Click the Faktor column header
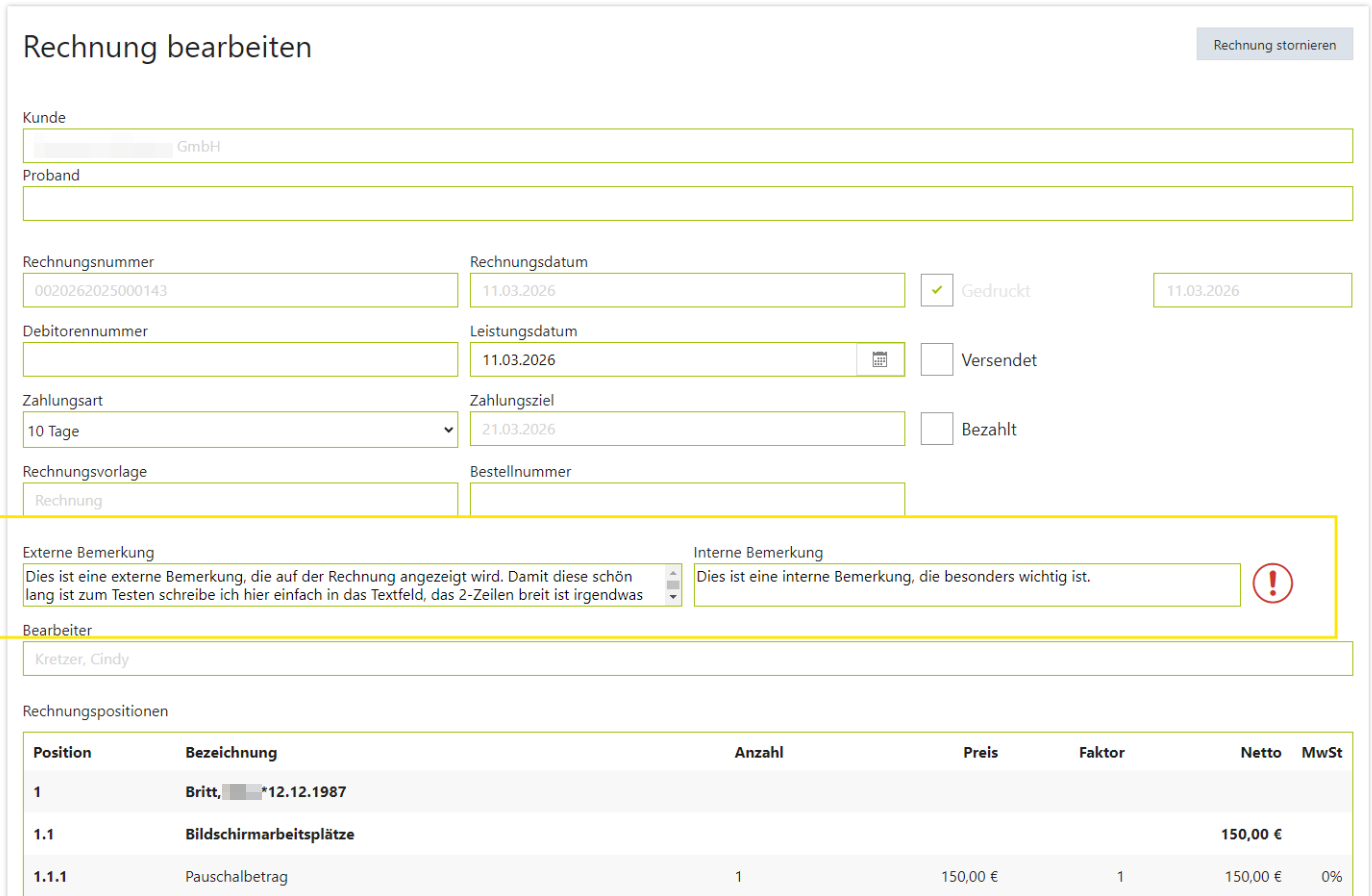The width and height of the screenshot is (1372, 896). coord(1102,752)
